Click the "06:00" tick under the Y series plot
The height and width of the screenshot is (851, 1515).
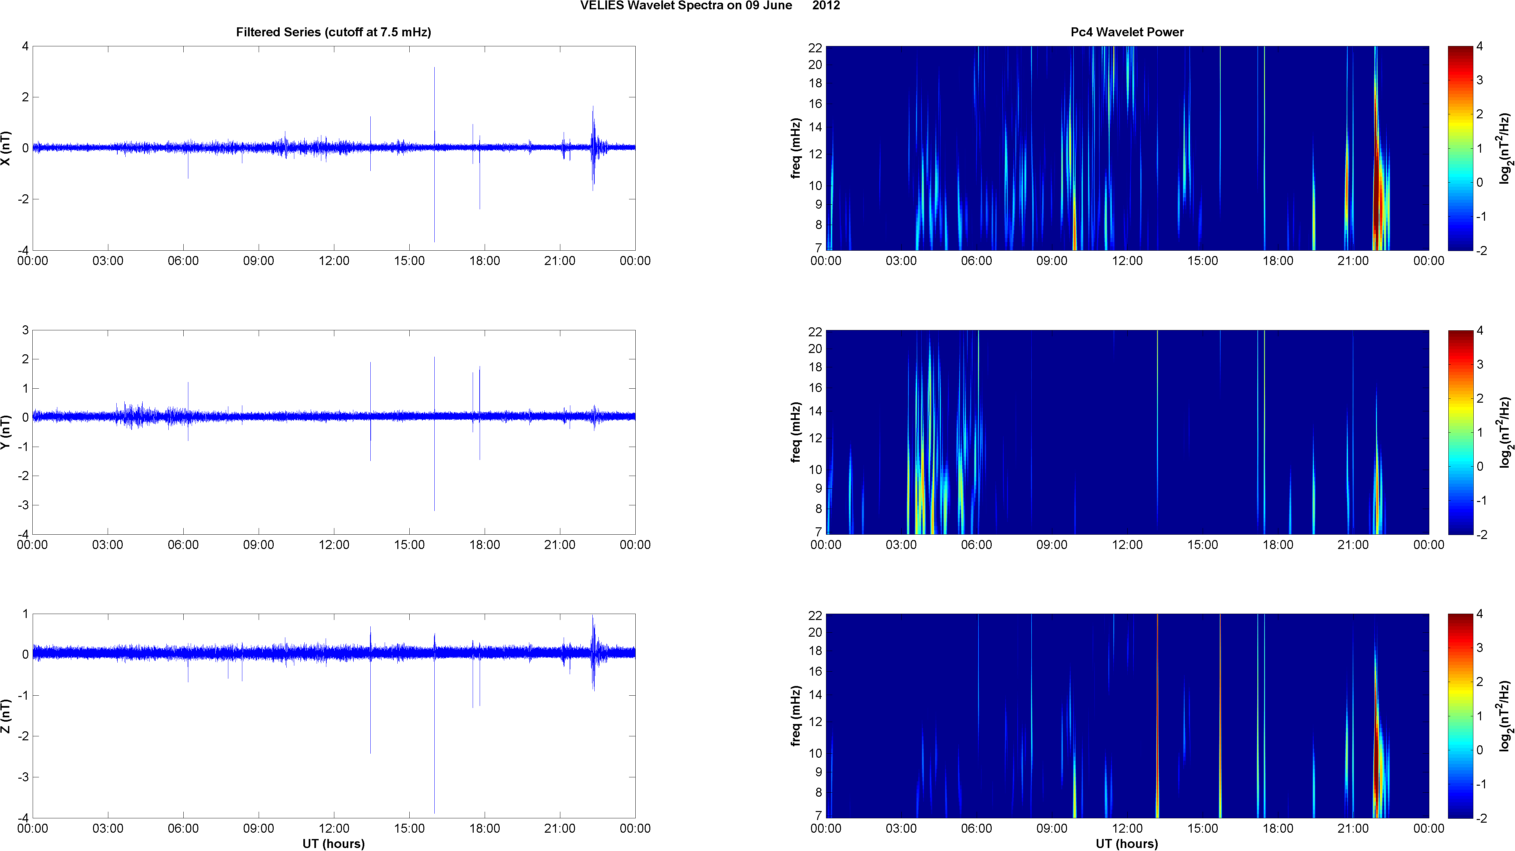click(x=183, y=545)
